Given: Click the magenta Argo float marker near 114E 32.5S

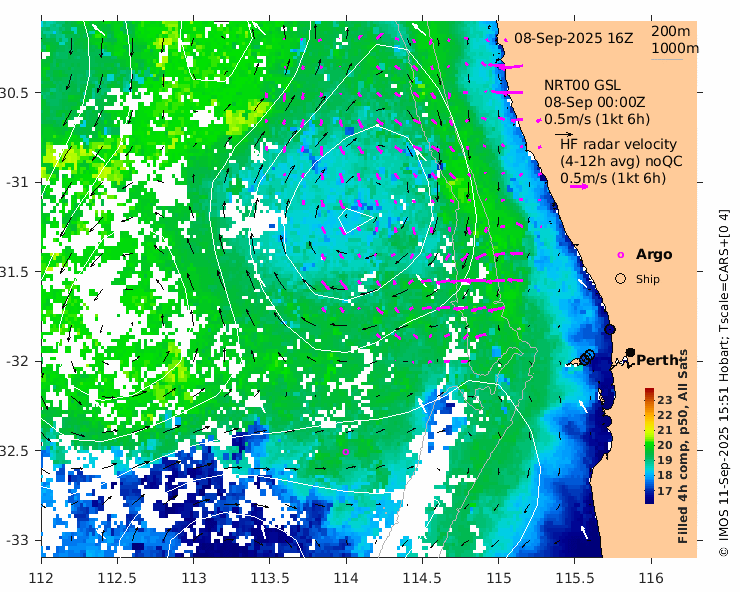Looking at the screenshot, I should pyautogui.click(x=345, y=452).
